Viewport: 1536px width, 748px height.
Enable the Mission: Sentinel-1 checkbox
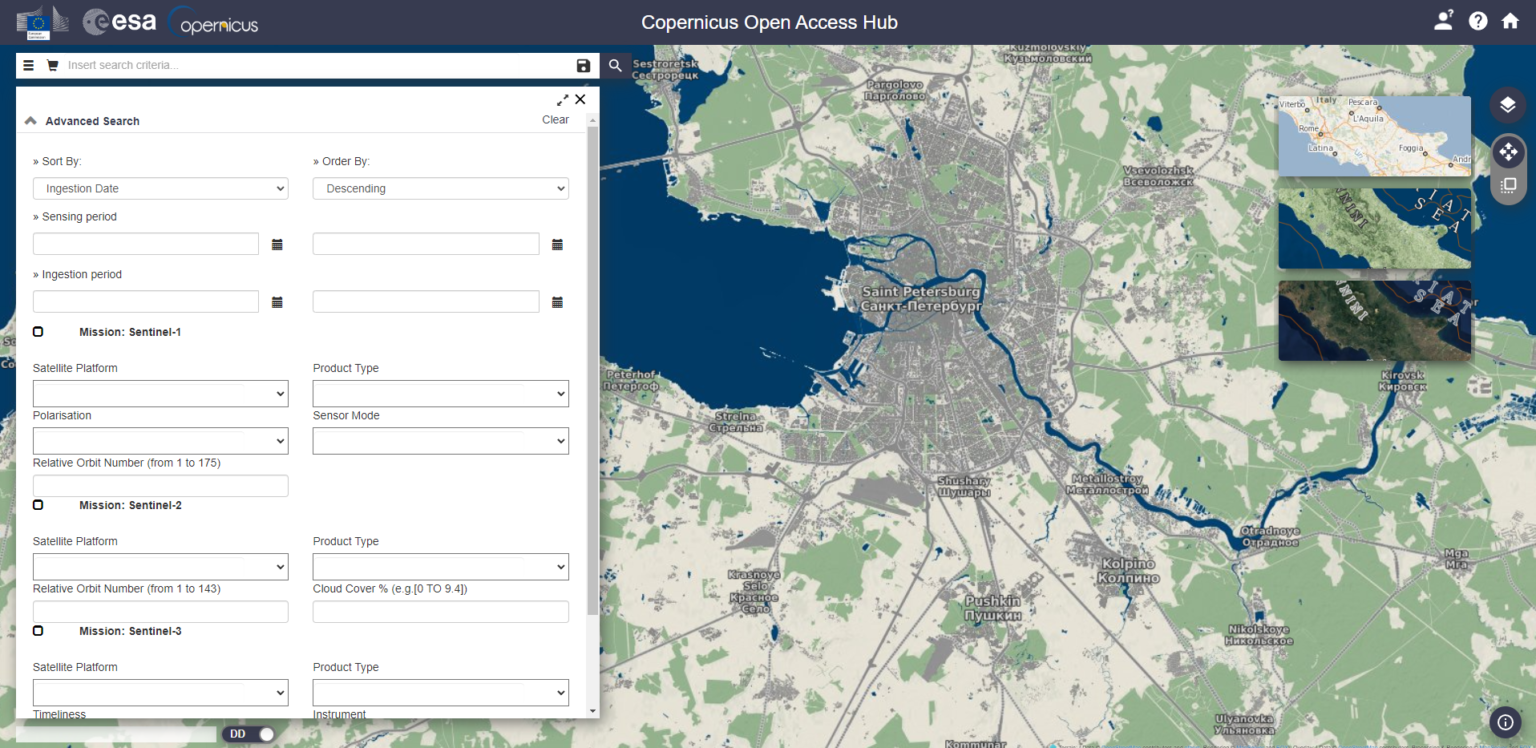point(38,332)
